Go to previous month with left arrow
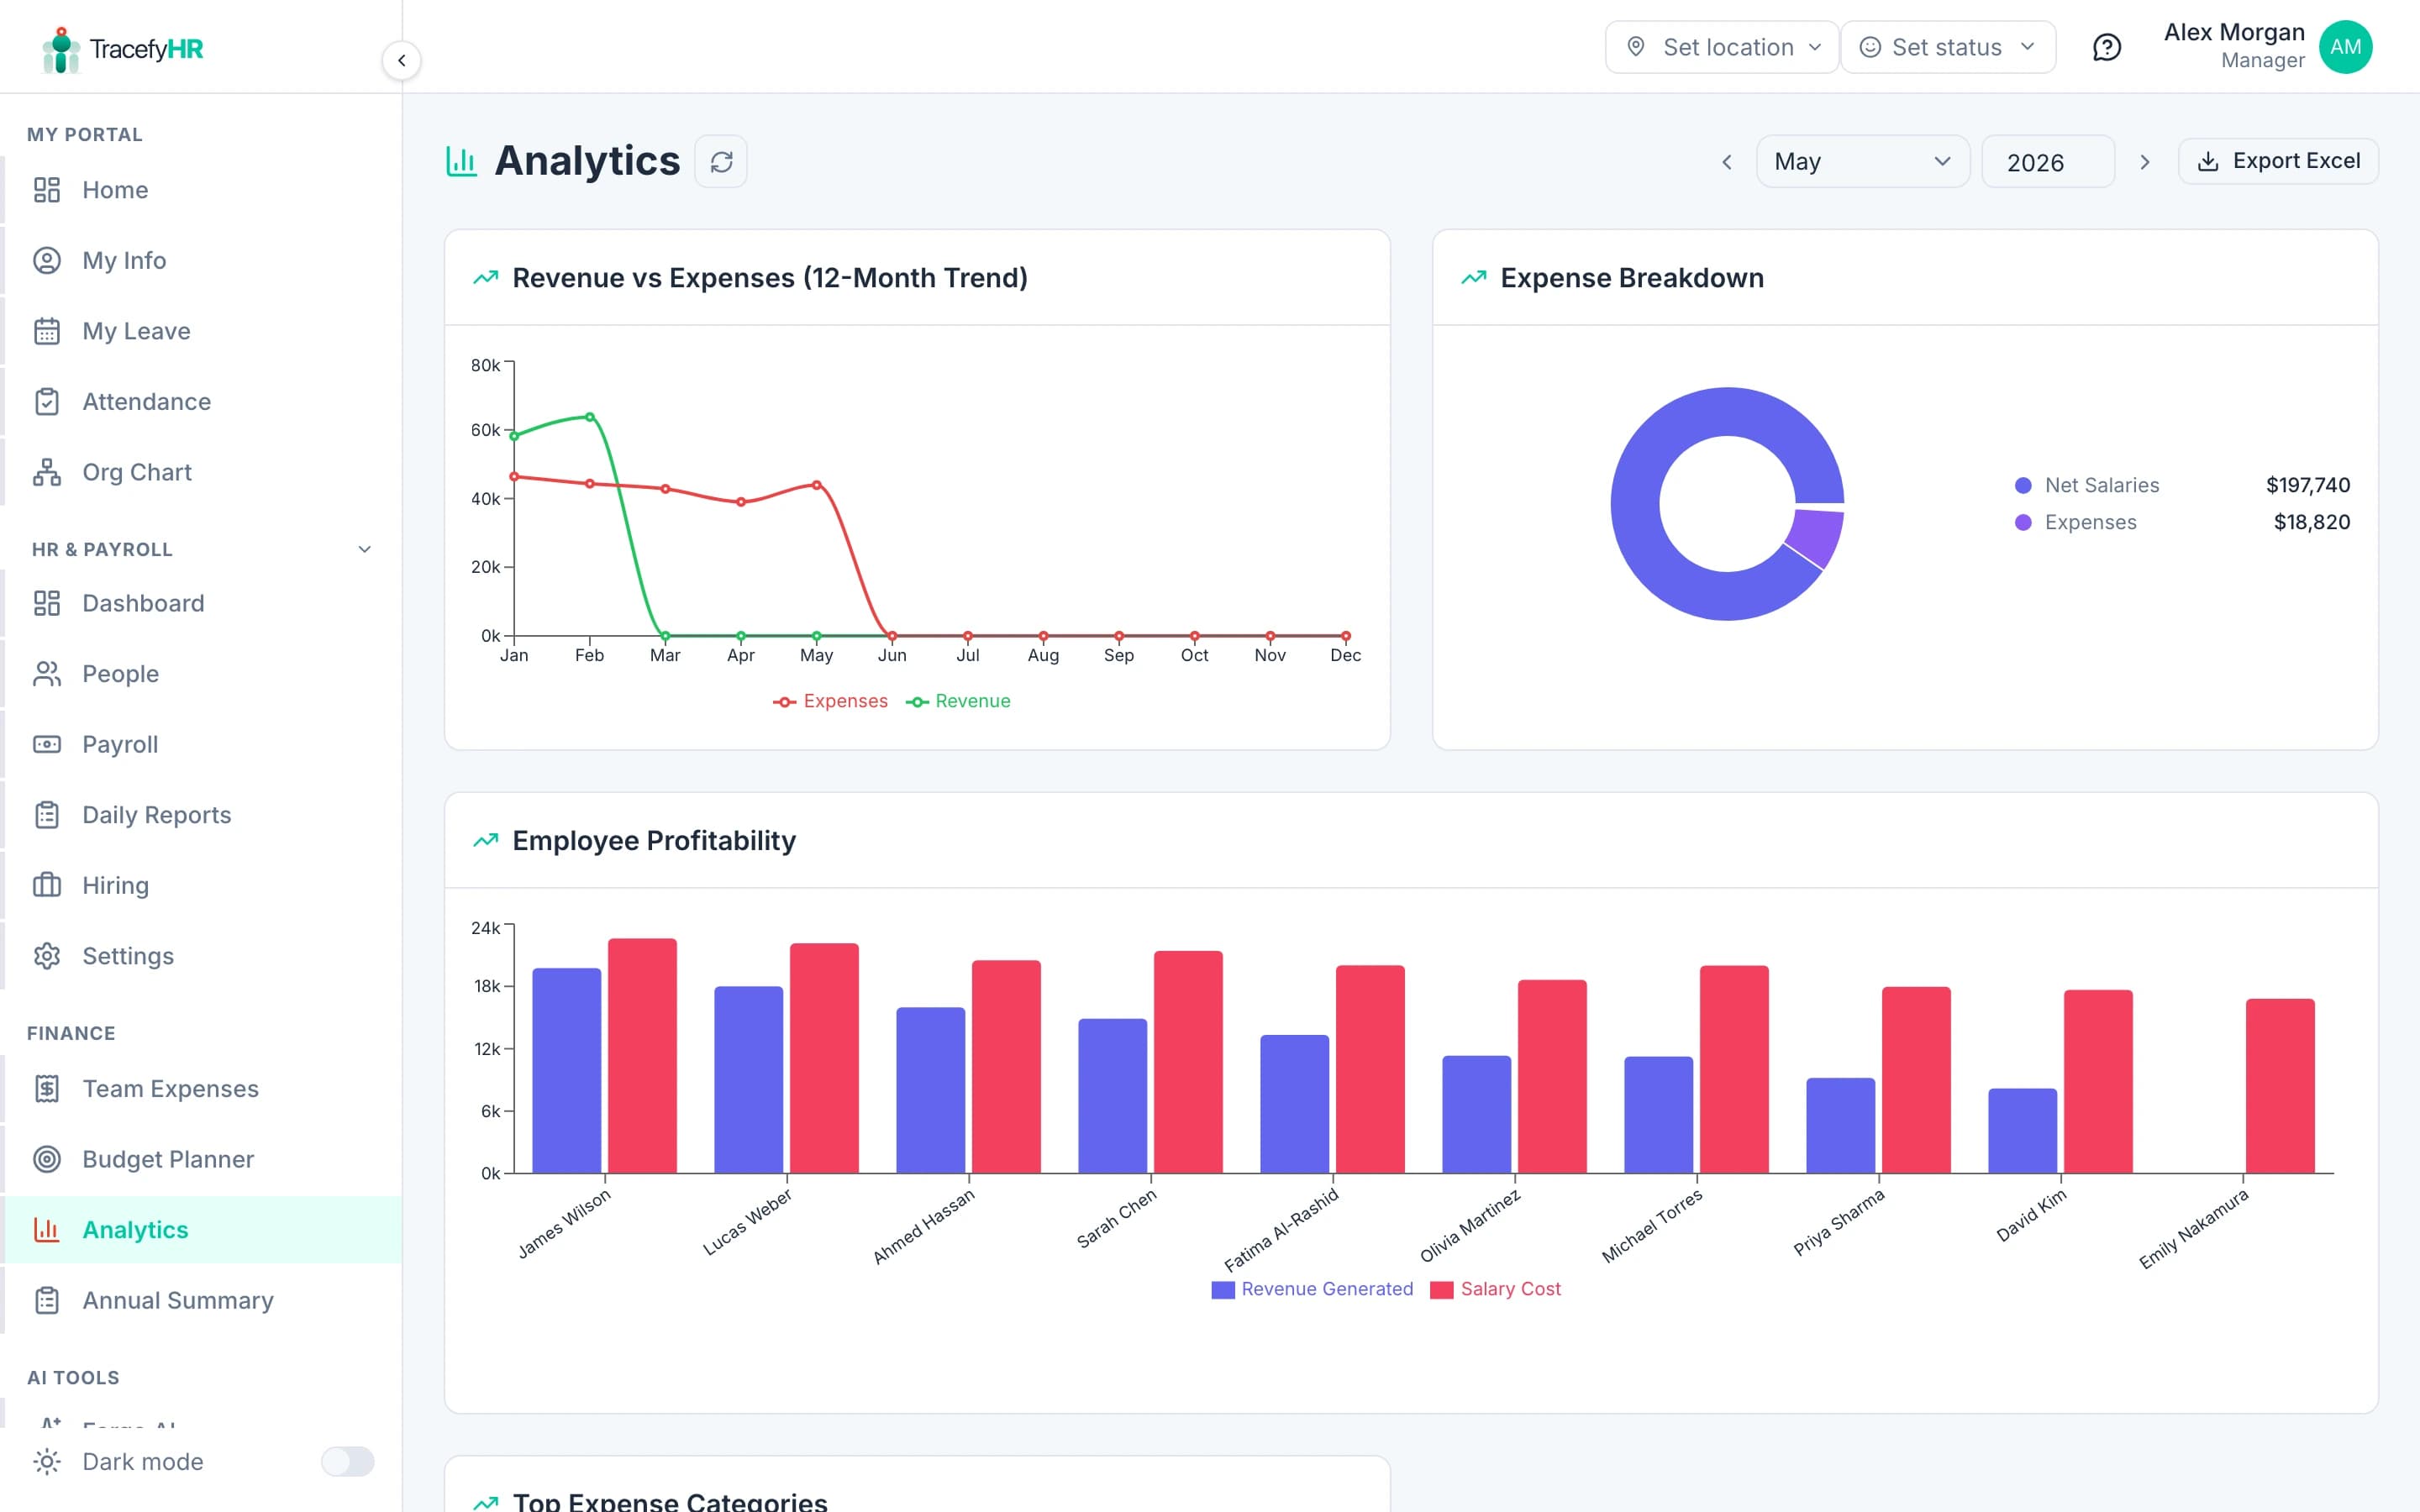The image size is (2420, 1512). click(x=1726, y=162)
